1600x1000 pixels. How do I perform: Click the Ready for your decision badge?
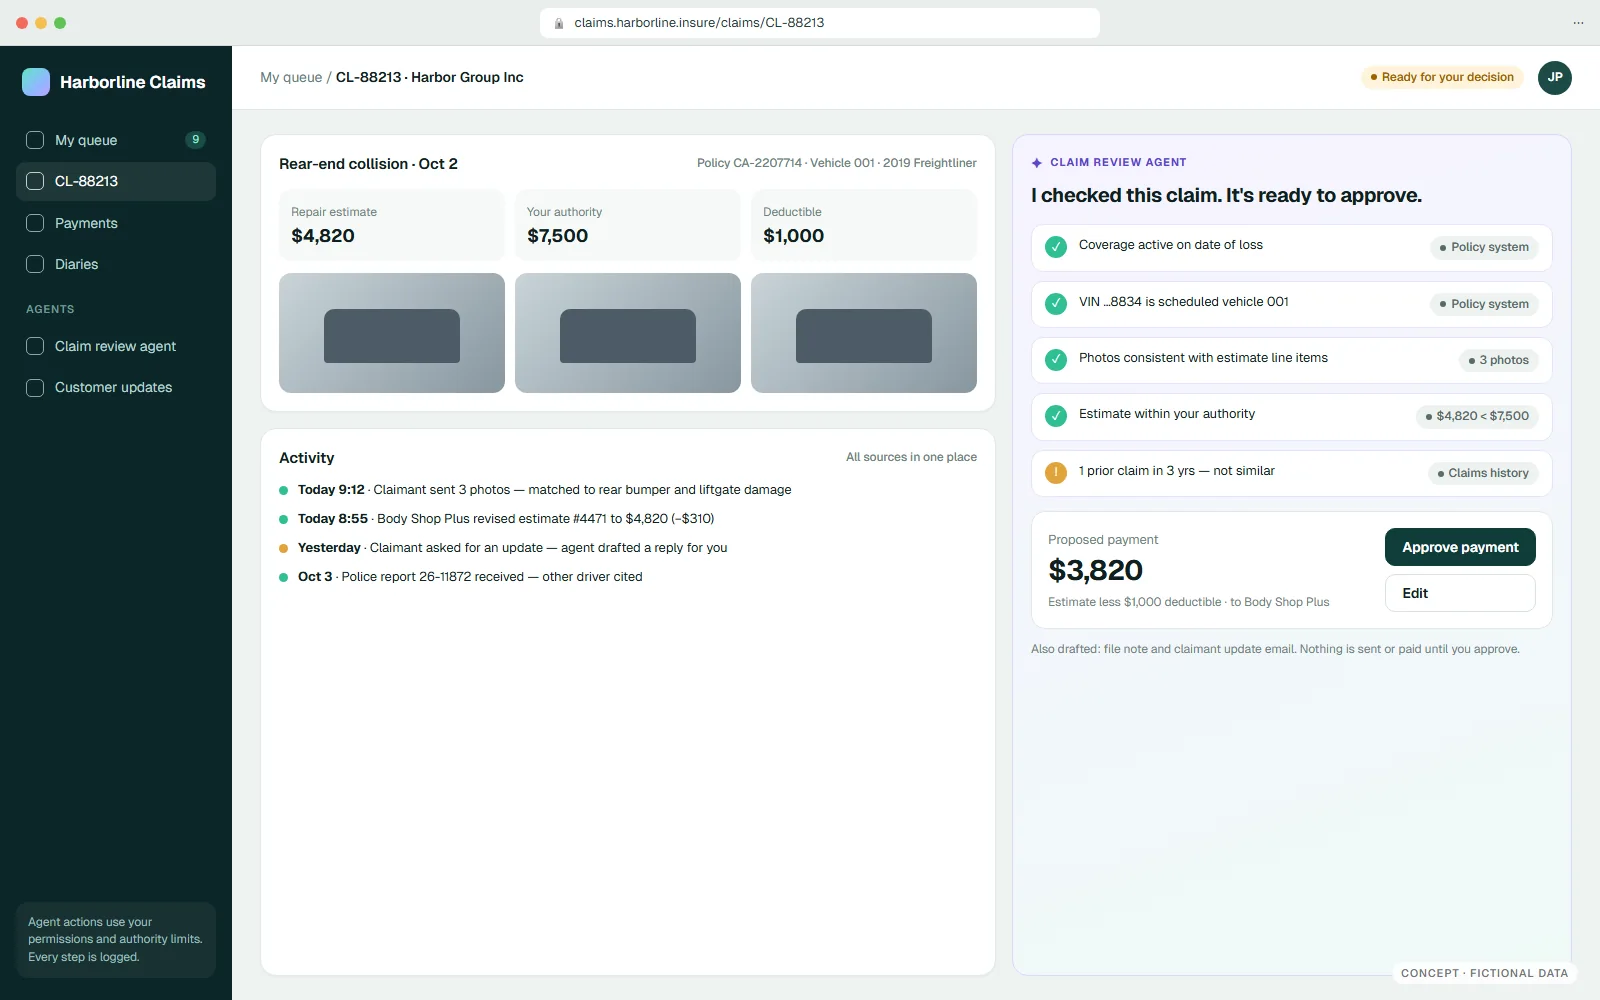(x=1442, y=77)
